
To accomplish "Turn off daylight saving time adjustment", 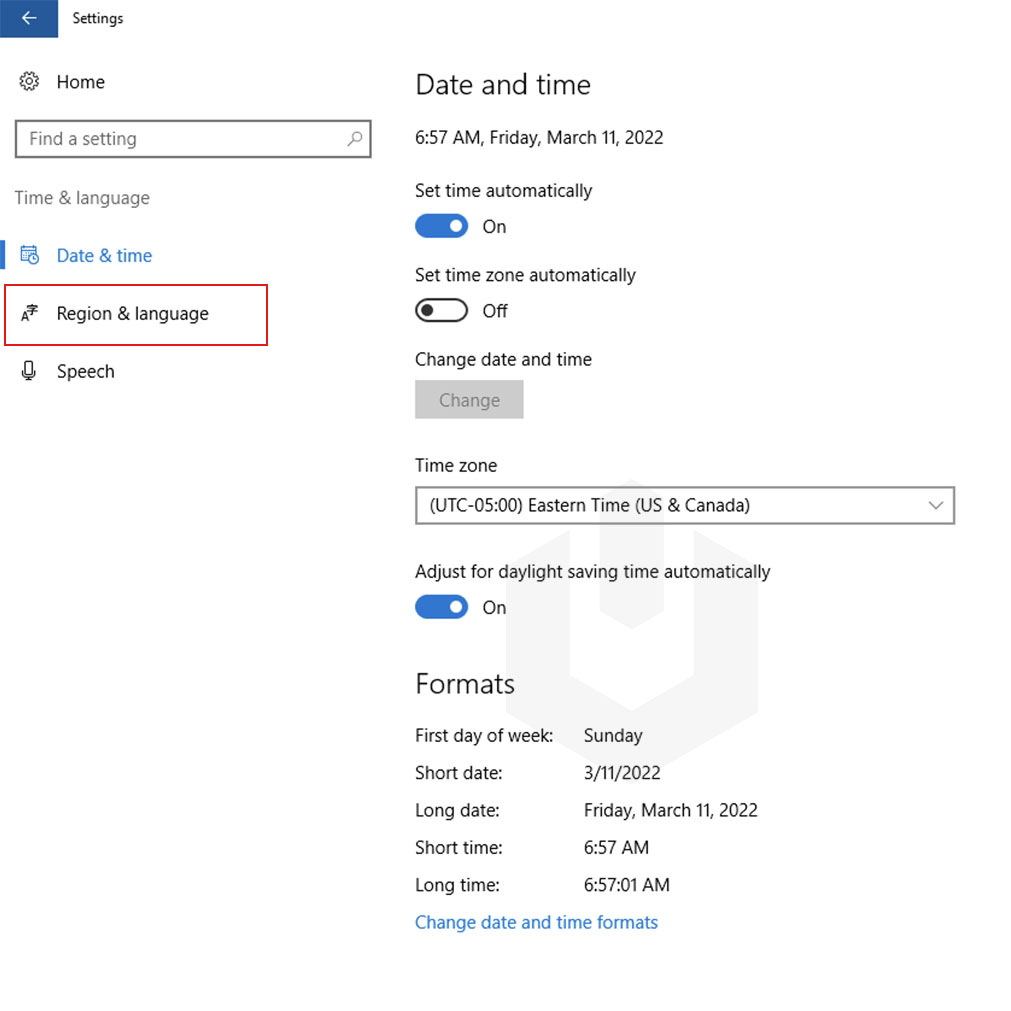I will click(x=441, y=607).
